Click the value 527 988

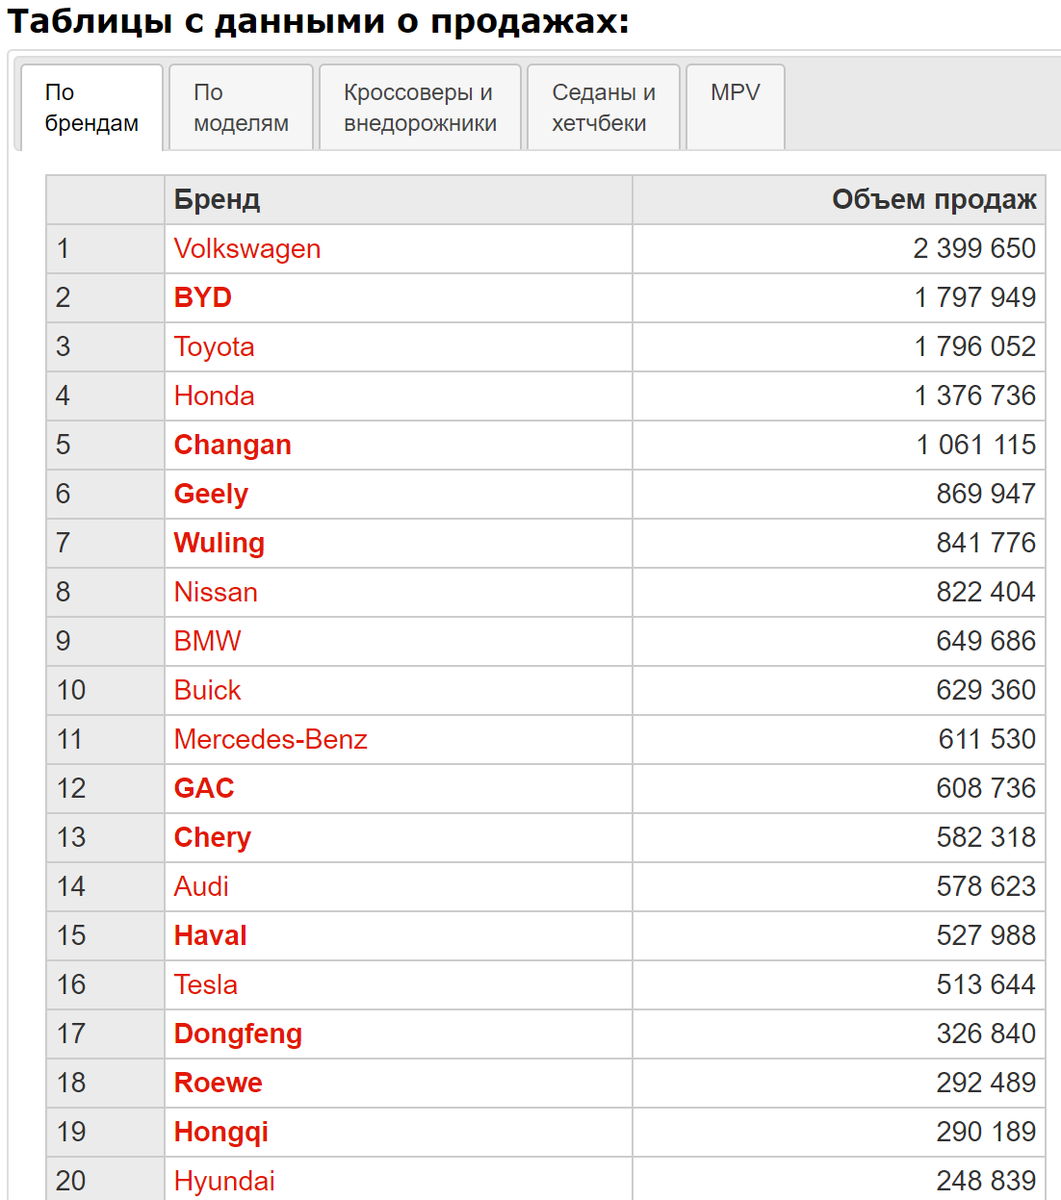[986, 935]
